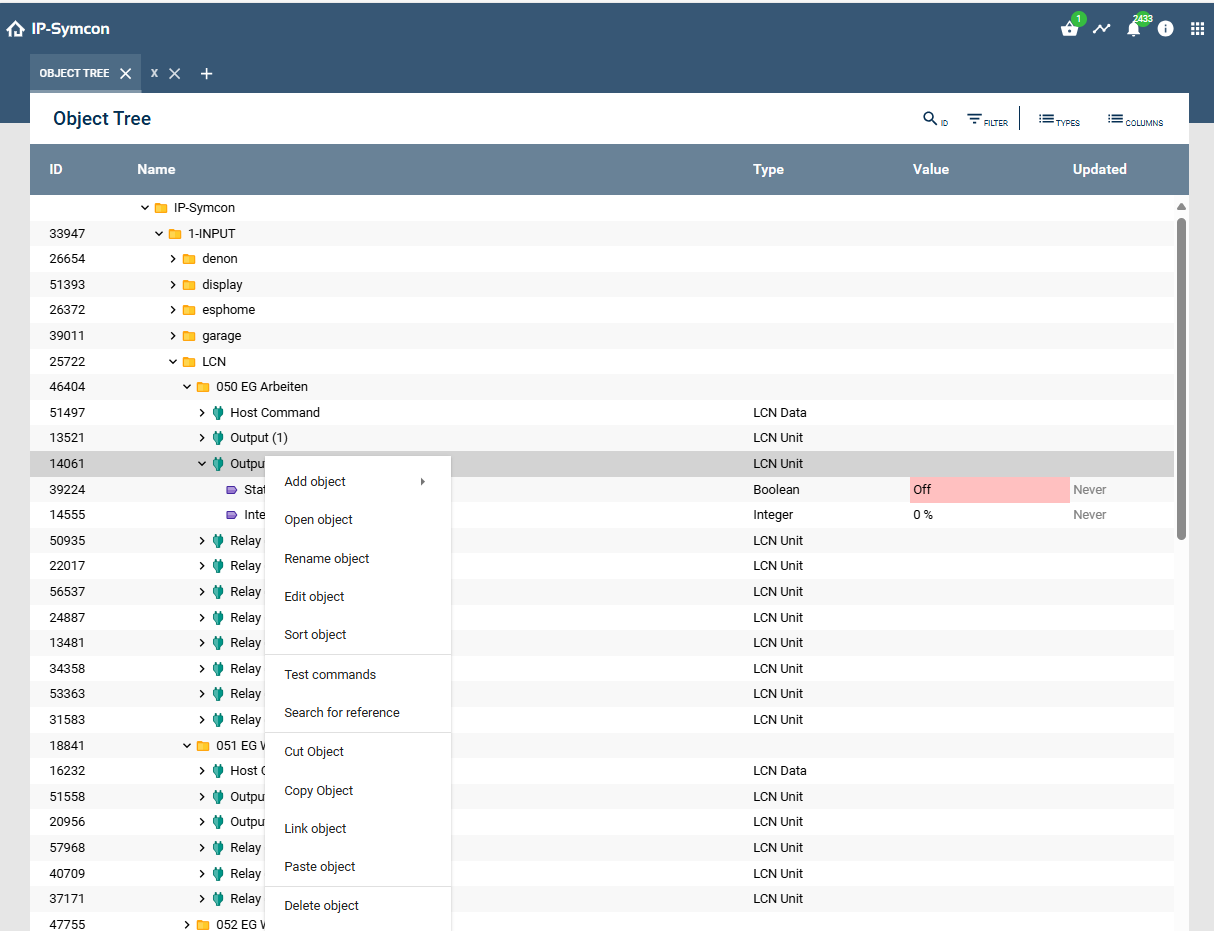Click the variable icon in row 14555

231,515
